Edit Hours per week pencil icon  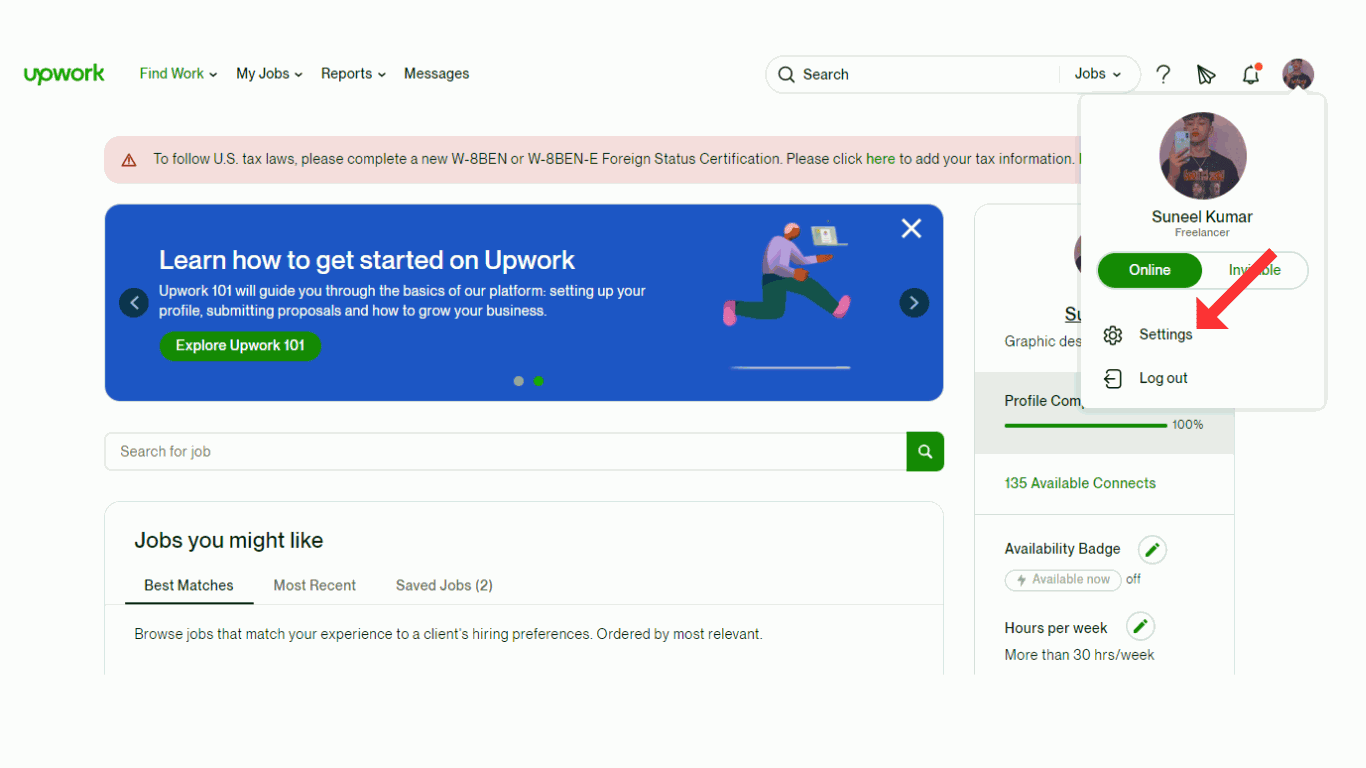coord(1141,627)
